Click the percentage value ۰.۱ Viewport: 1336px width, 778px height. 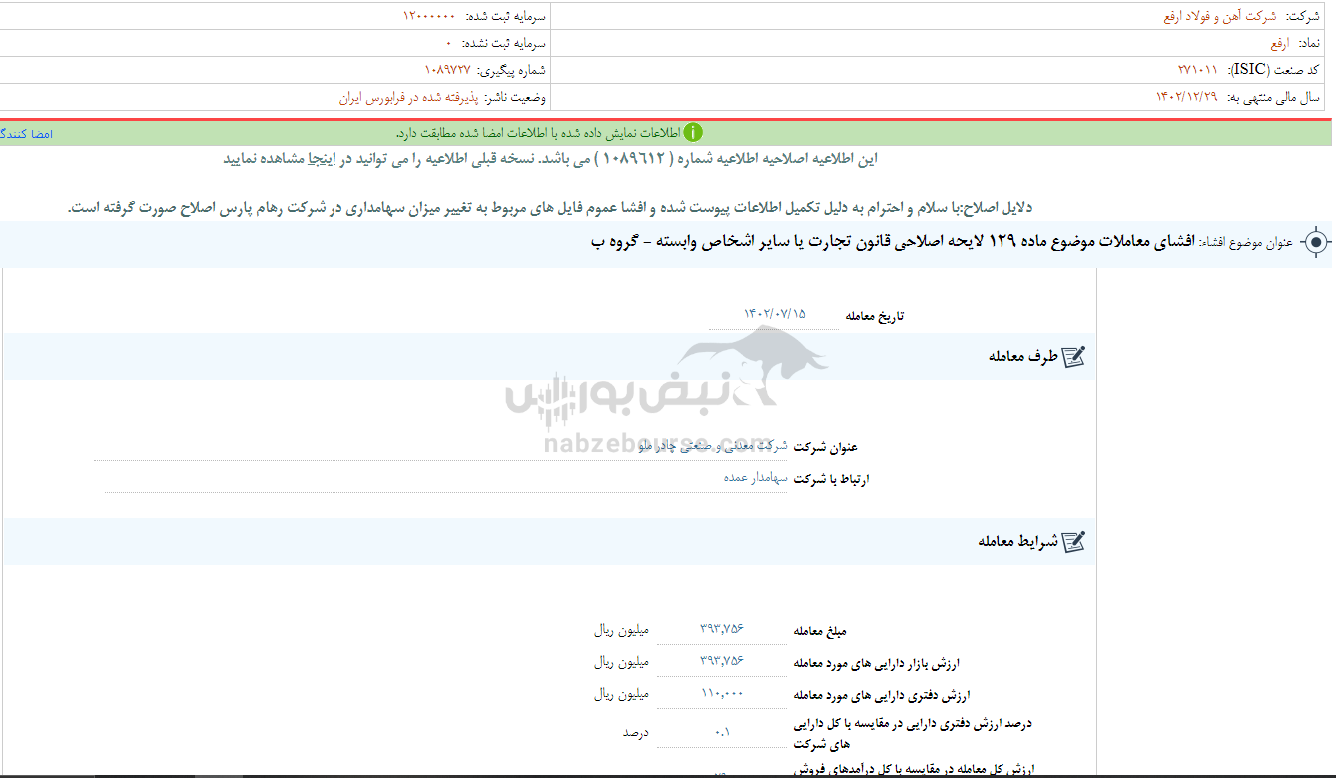[722, 732]
